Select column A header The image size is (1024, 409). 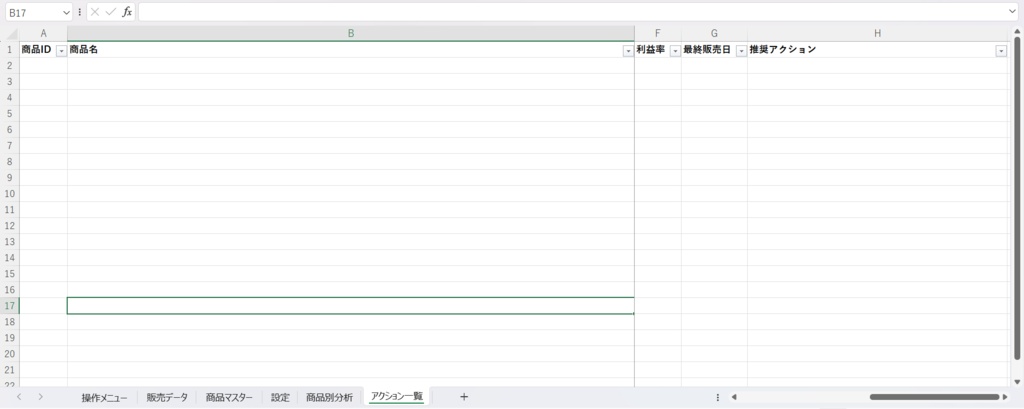click(x=44, y=33)
